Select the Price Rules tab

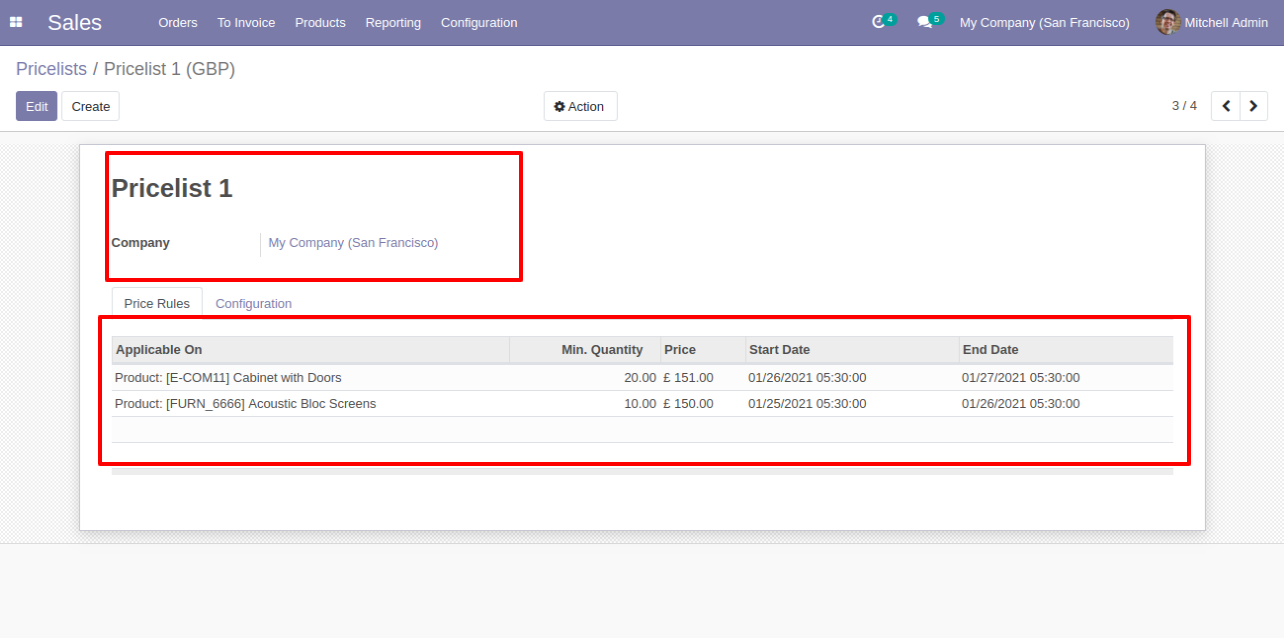tap(157, 303)
